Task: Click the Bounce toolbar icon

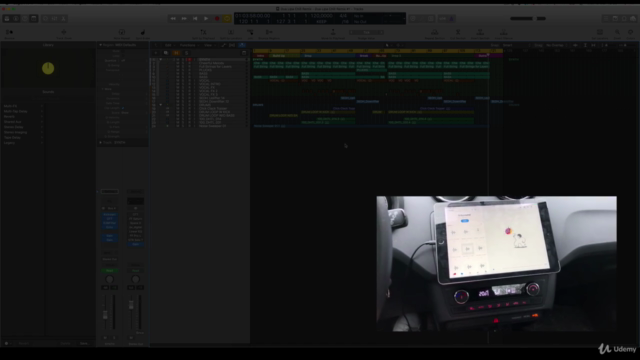Action: 9,33
